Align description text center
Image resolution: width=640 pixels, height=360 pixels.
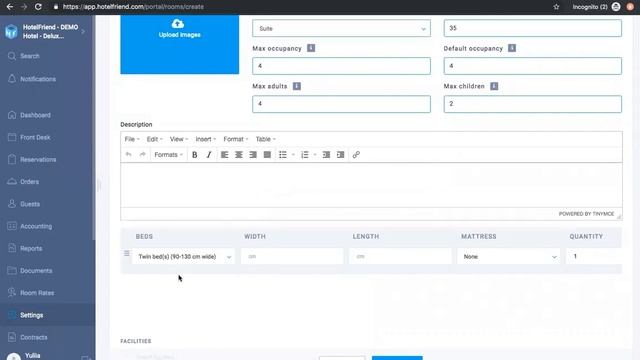click(x=239, y=155)
